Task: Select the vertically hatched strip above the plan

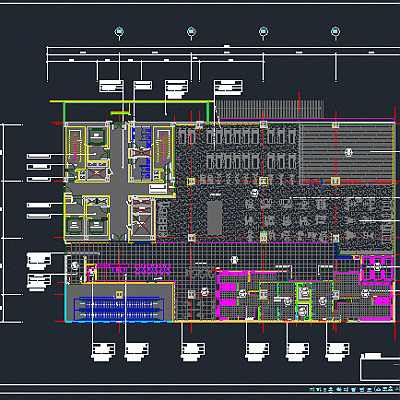Action: 269,109
